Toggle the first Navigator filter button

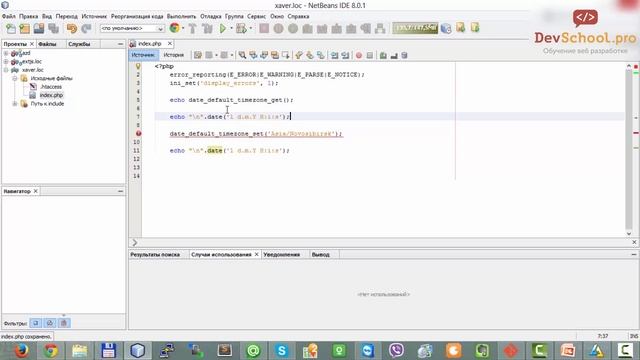pyautogui.click(x=36, y=323)
